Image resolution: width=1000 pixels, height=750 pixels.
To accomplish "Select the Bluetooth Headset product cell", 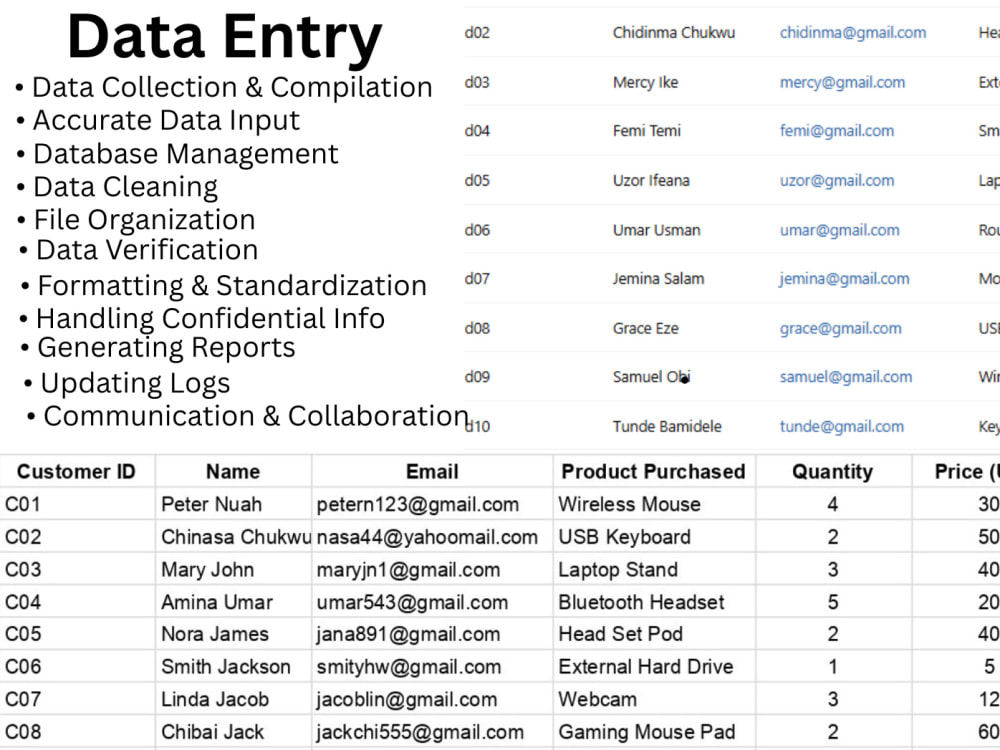I will click(654, 602).
